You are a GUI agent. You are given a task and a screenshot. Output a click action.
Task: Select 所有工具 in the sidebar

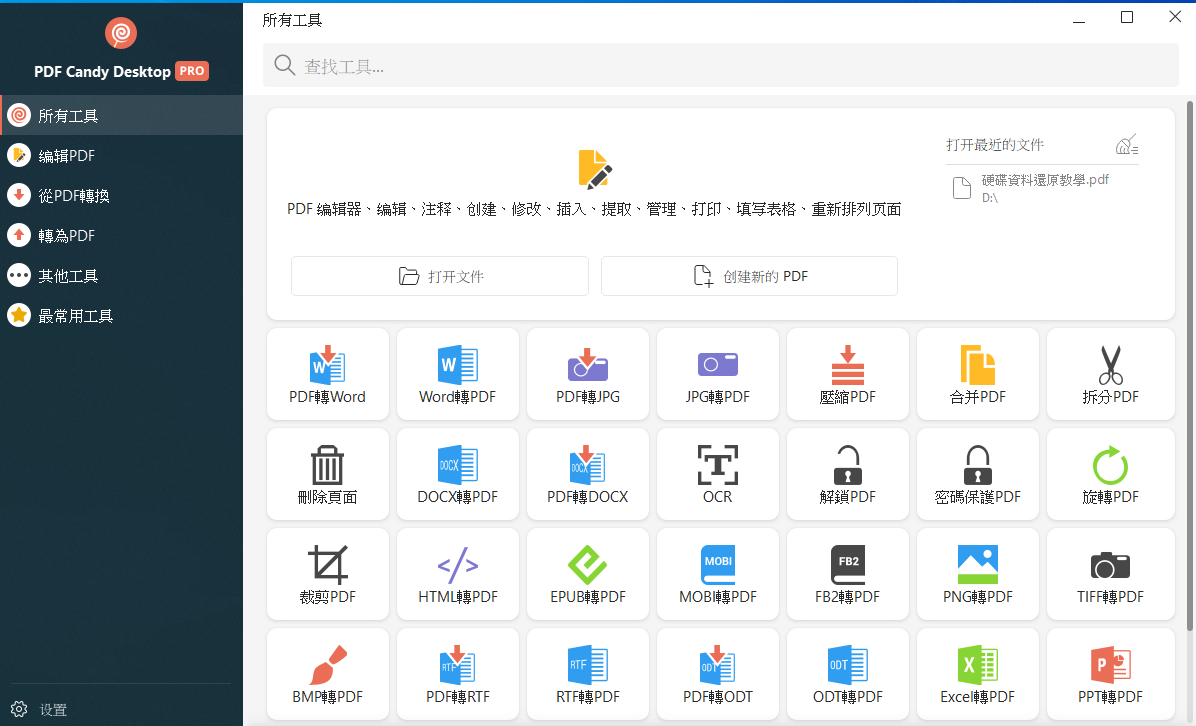pyautogui.click(x=121, y=116)
